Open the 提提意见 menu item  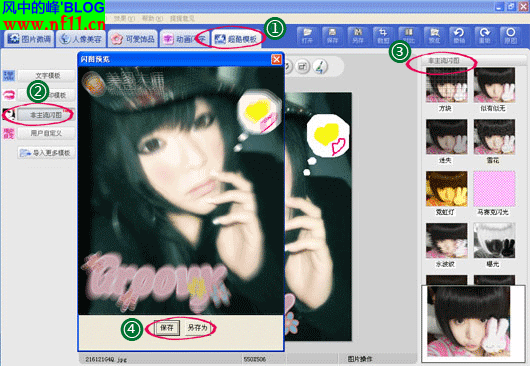(x=182, y=19)
